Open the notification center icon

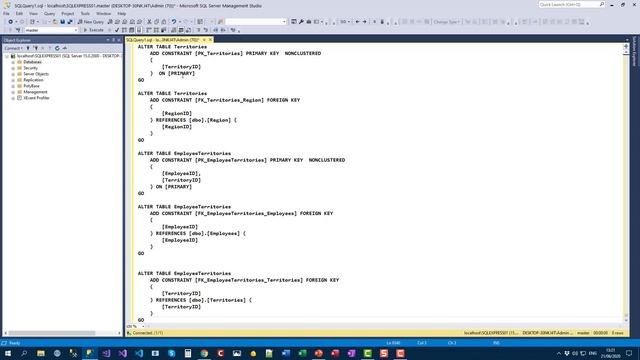click(x=629, y=353)
